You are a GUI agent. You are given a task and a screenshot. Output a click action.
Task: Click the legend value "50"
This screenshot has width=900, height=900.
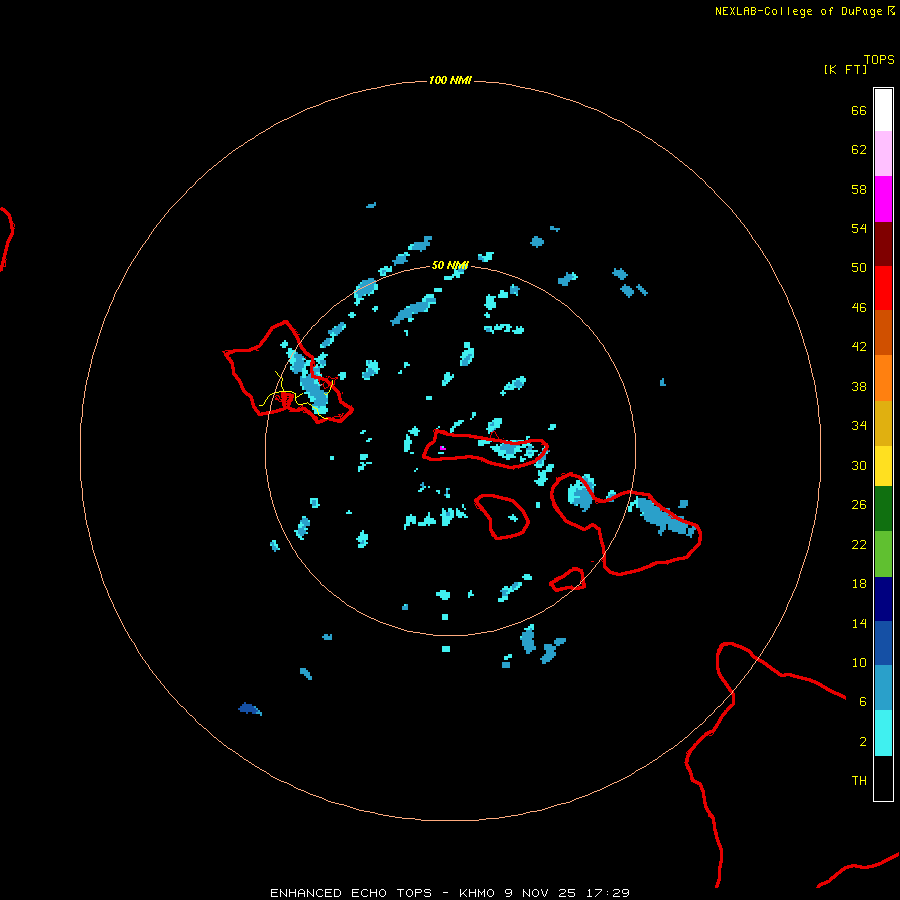859,268
